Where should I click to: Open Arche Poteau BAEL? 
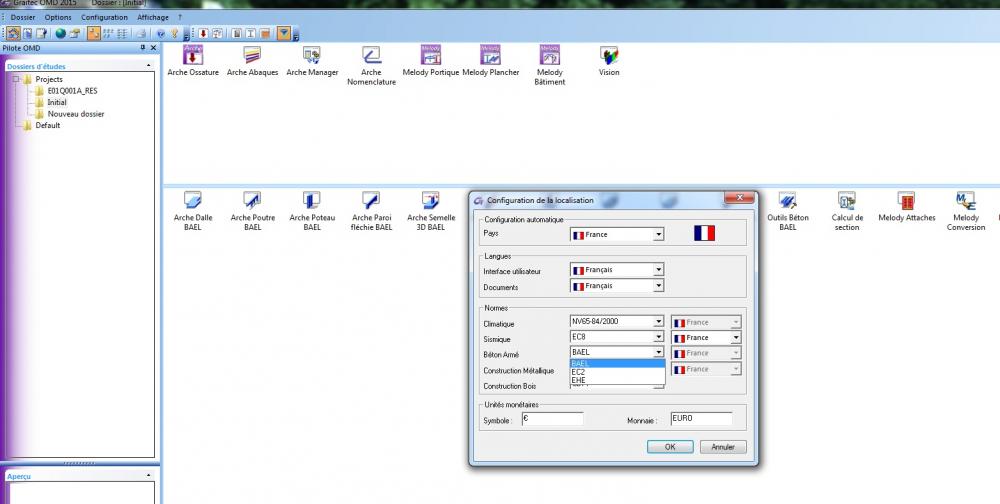pyautogui.click(x=312, y=211)
